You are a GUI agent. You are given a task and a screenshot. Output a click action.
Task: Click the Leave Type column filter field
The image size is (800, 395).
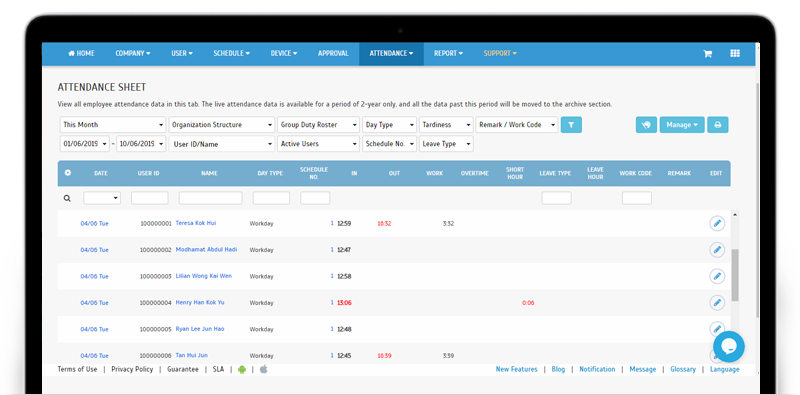tap(557, 198)
